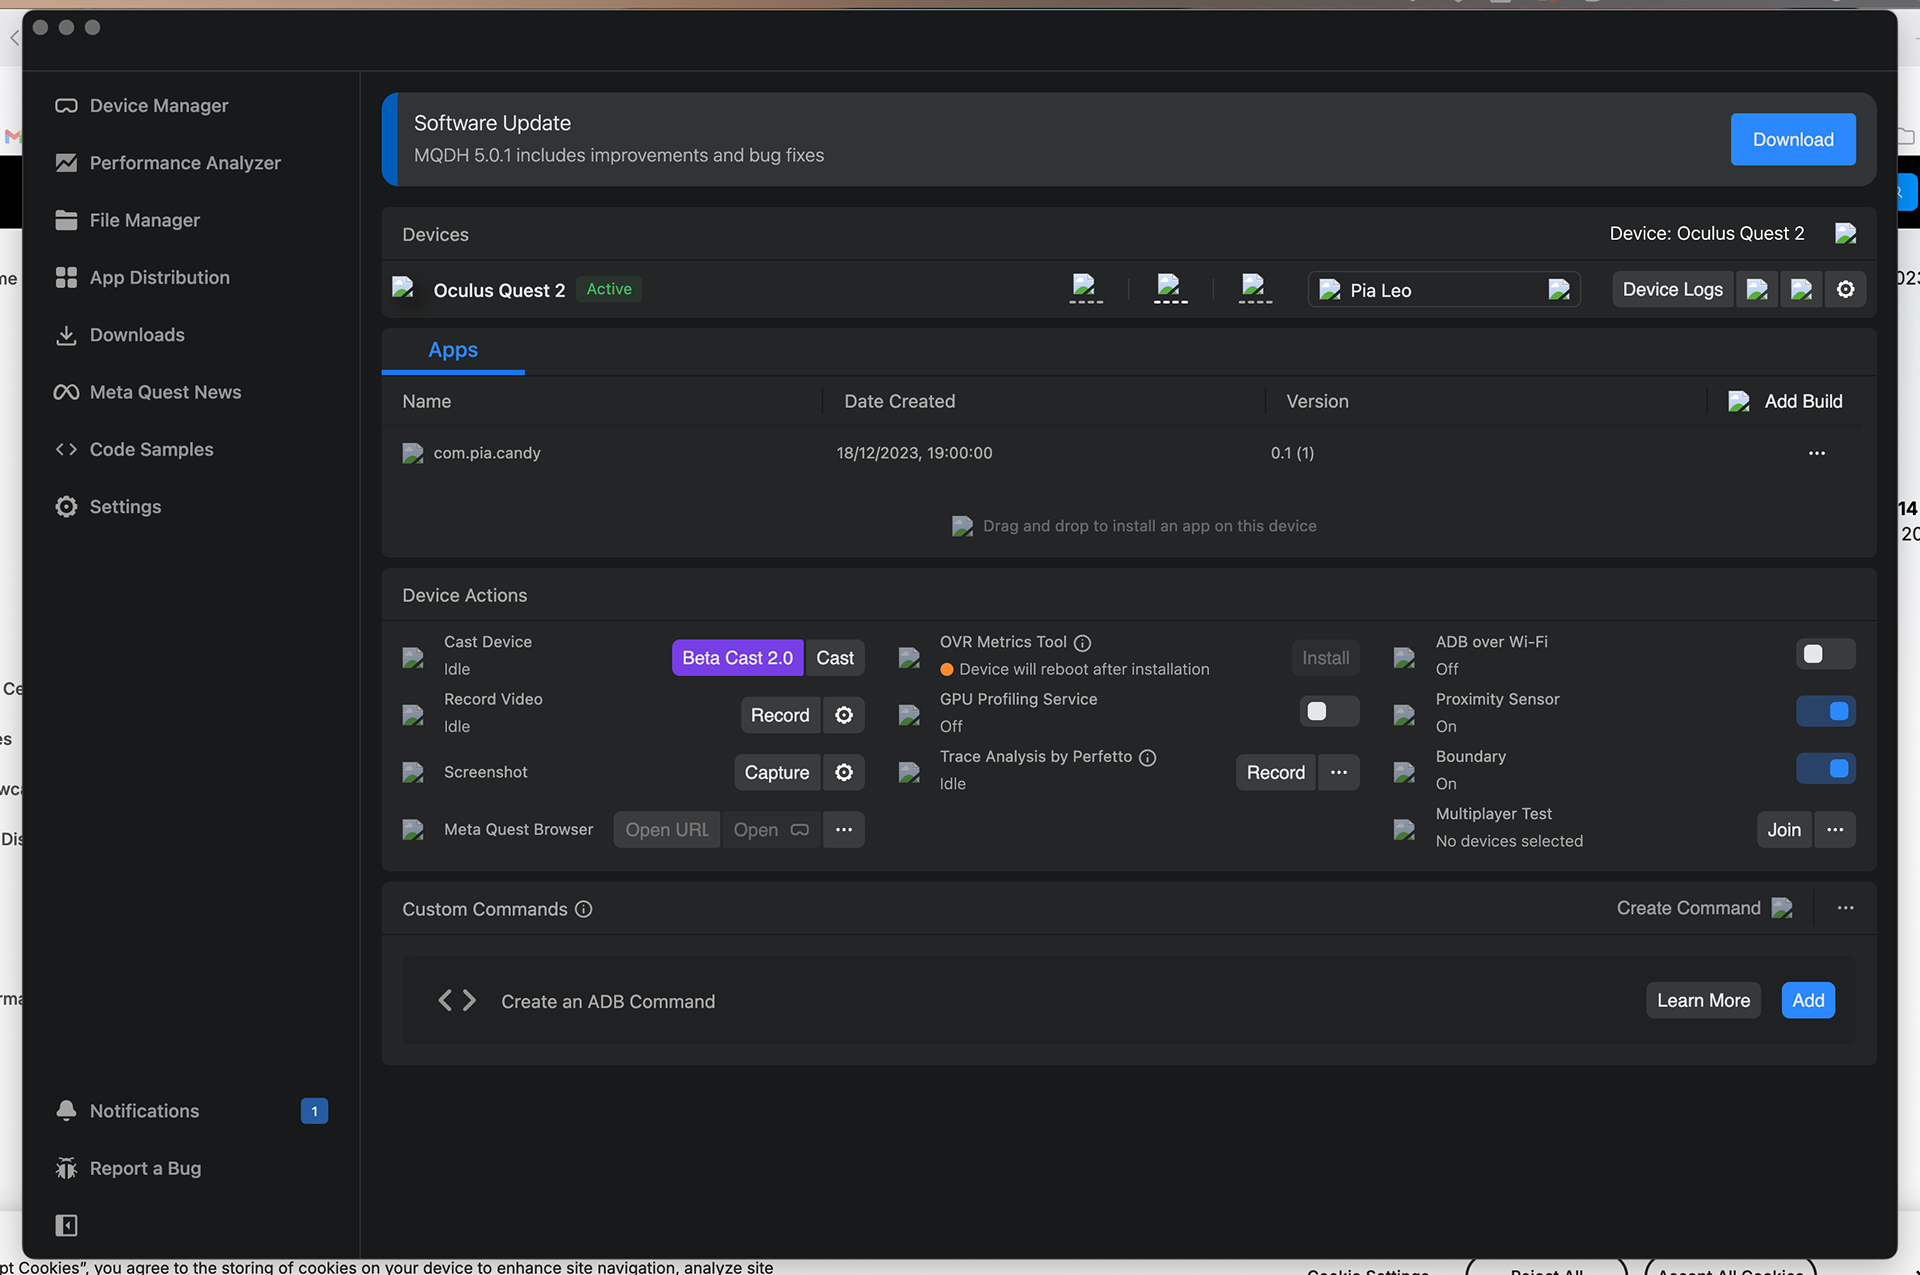Open Device Logs
This screenshot has height=1275, width=1920.
tap(1672, 289)
